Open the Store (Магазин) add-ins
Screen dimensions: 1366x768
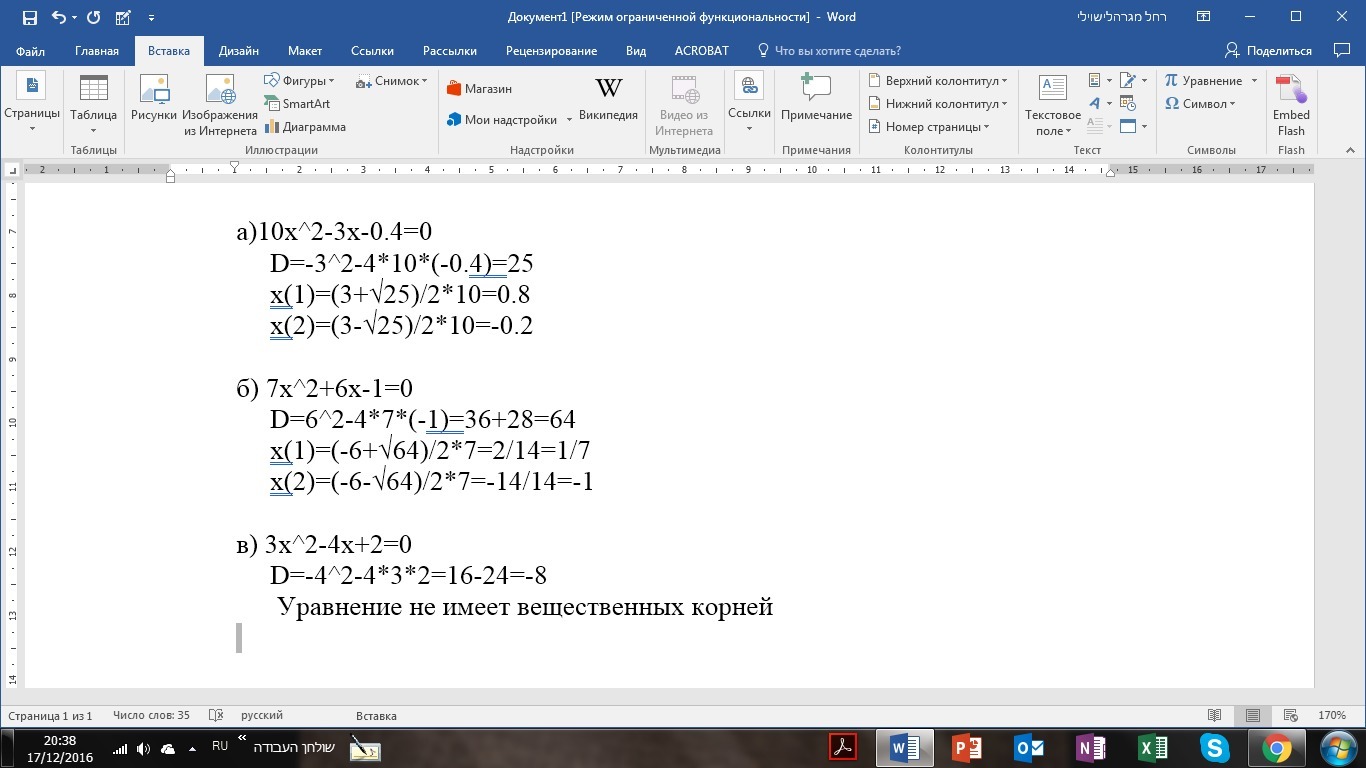tap(480, 89)
